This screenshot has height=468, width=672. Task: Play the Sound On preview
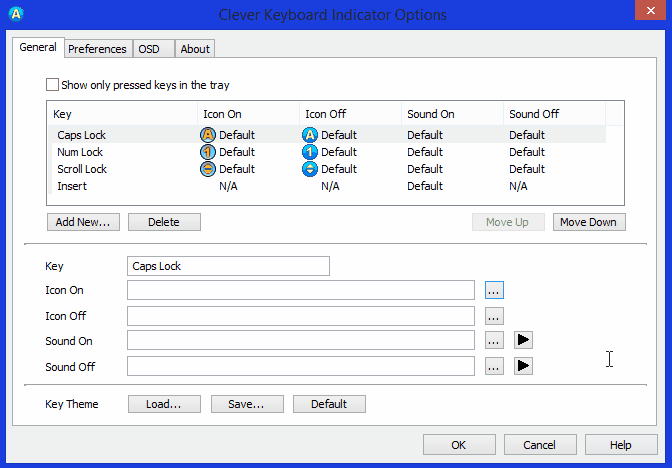point(523,341)
